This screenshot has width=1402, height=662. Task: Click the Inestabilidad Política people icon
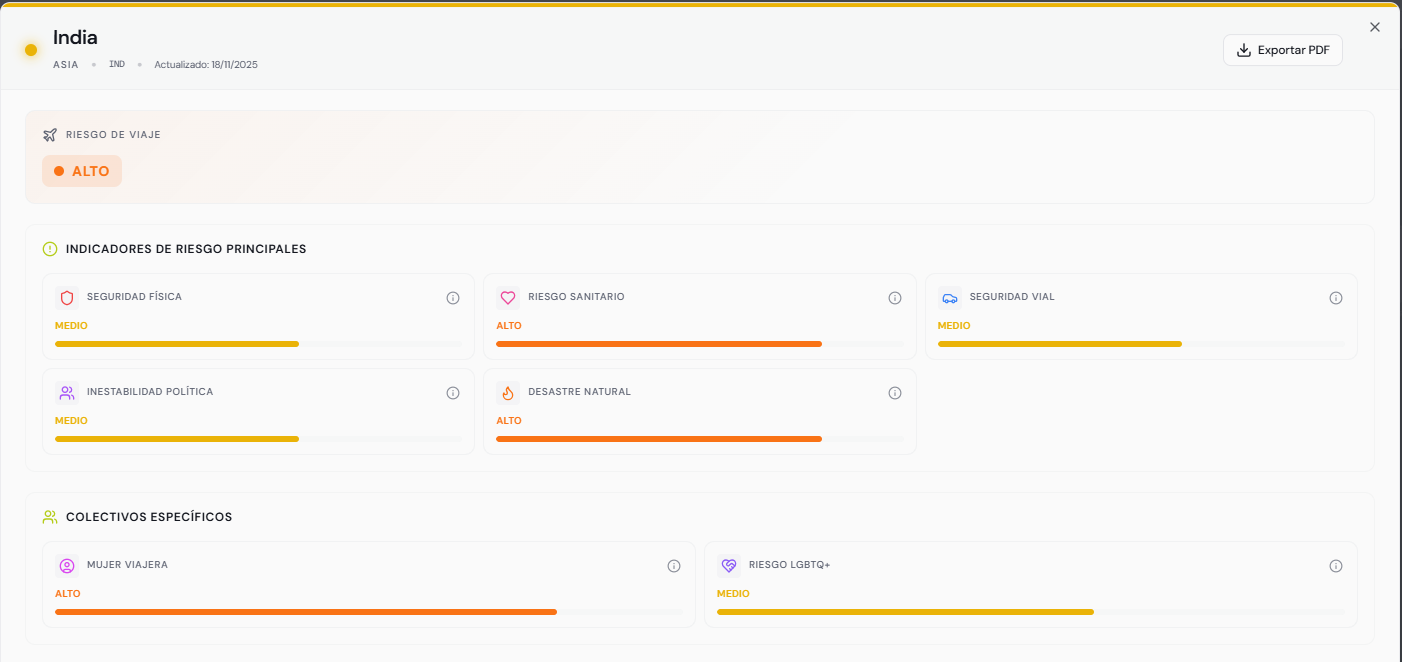tap(67, 392)
